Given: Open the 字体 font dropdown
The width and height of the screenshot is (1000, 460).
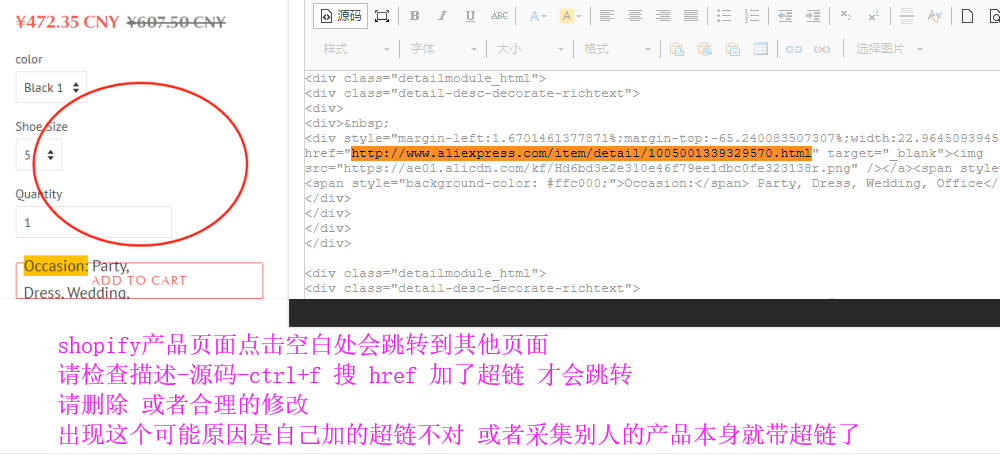Looking at the screenshot, I should (x=443, y=49).
